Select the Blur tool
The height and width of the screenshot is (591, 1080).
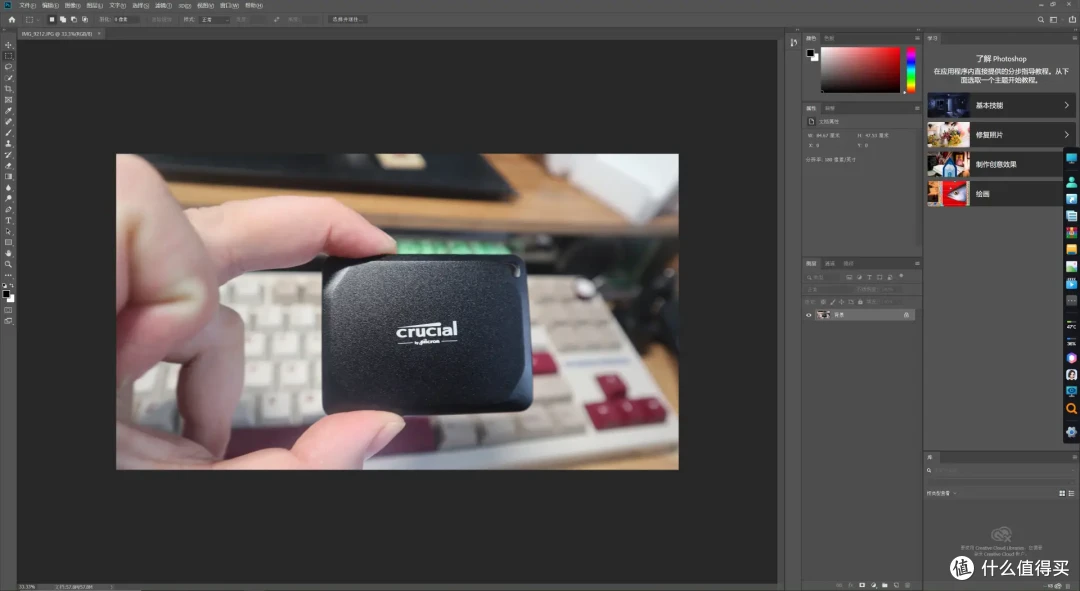(8, 187)
